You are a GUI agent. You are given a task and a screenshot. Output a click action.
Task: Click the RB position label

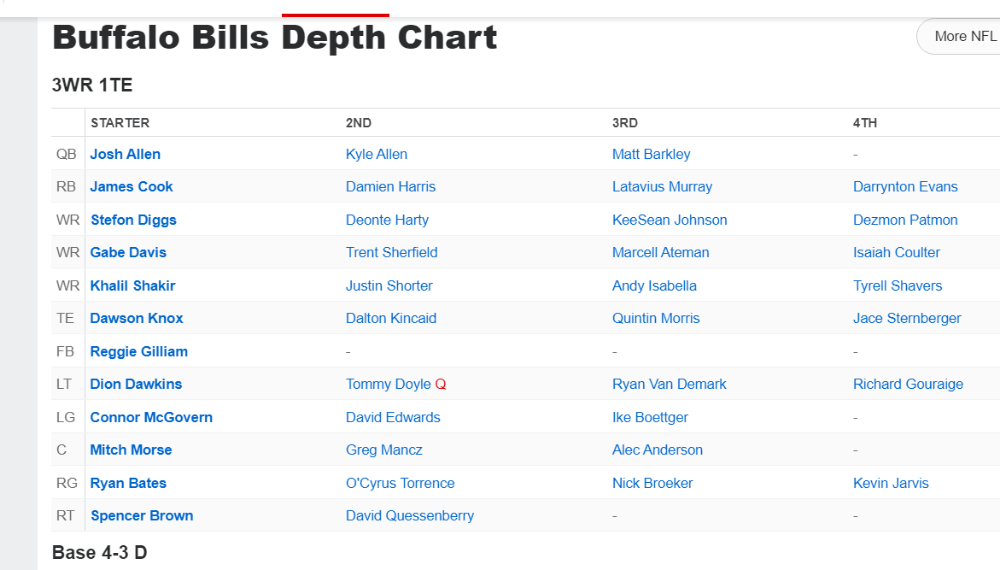point(66,187)
